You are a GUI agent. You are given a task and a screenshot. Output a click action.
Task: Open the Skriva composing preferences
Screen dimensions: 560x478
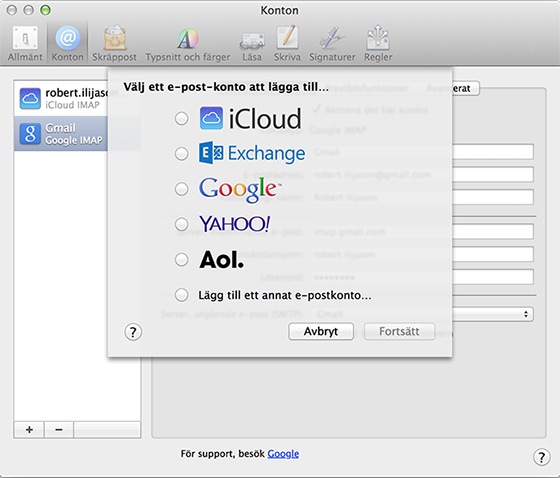click(x=287, y=44)
